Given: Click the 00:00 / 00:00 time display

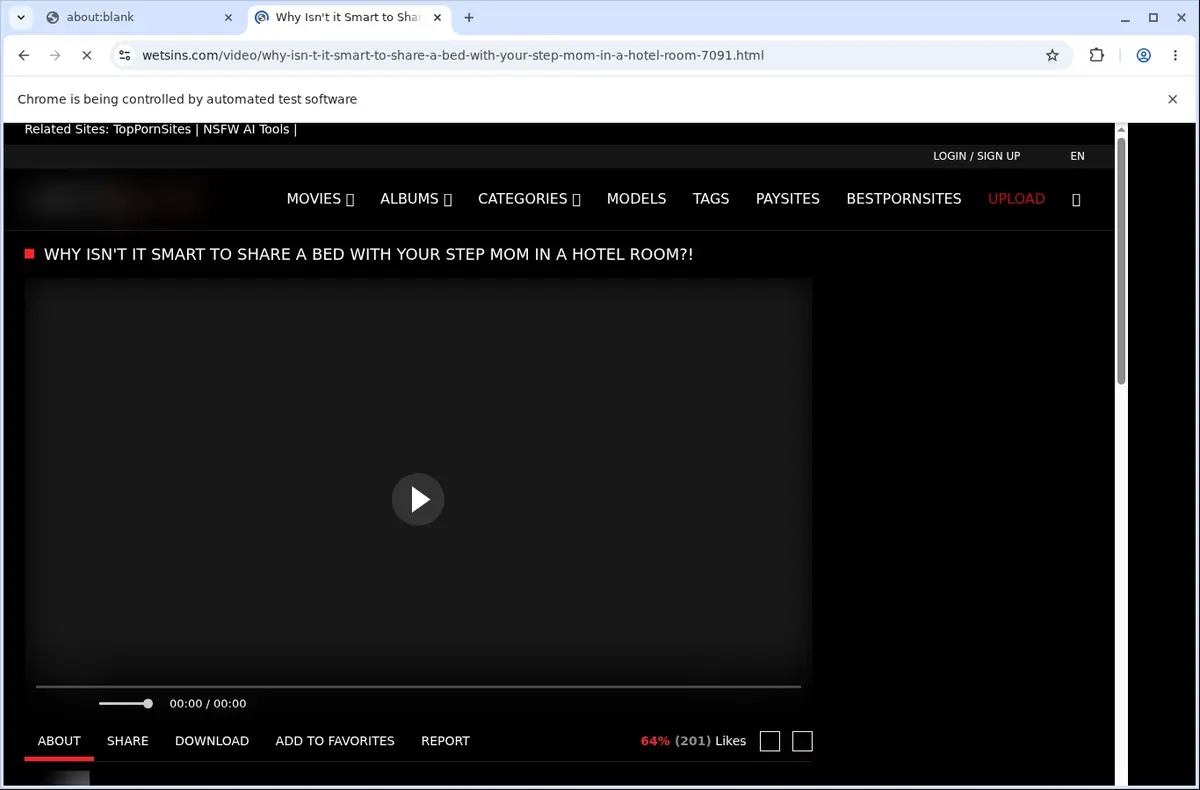Looking at the screenshot, I should click(x=208, y=704).
